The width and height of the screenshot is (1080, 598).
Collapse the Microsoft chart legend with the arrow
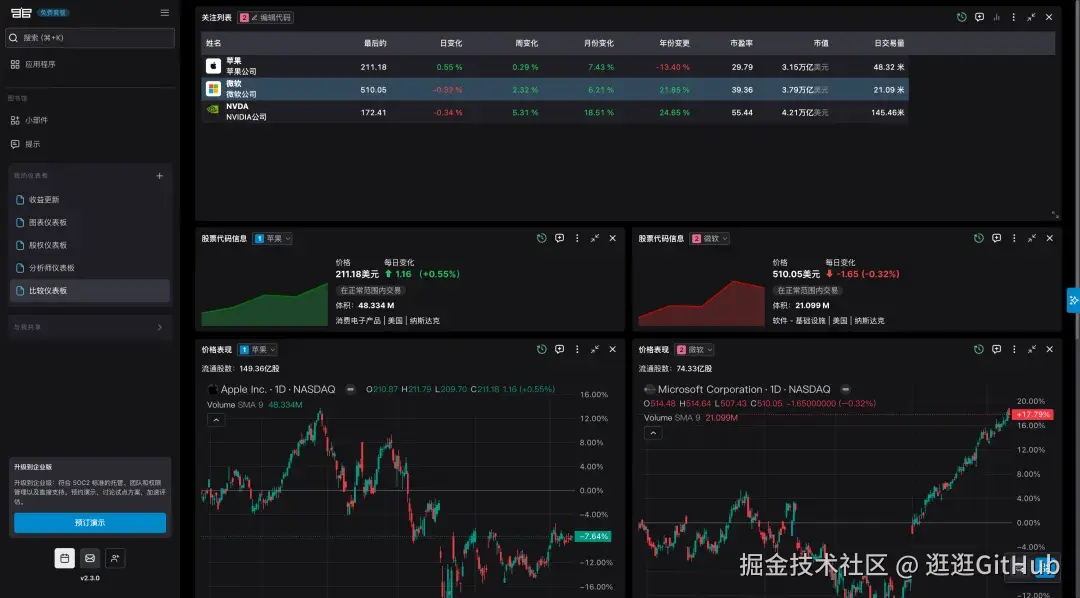[x=653, y=433]
